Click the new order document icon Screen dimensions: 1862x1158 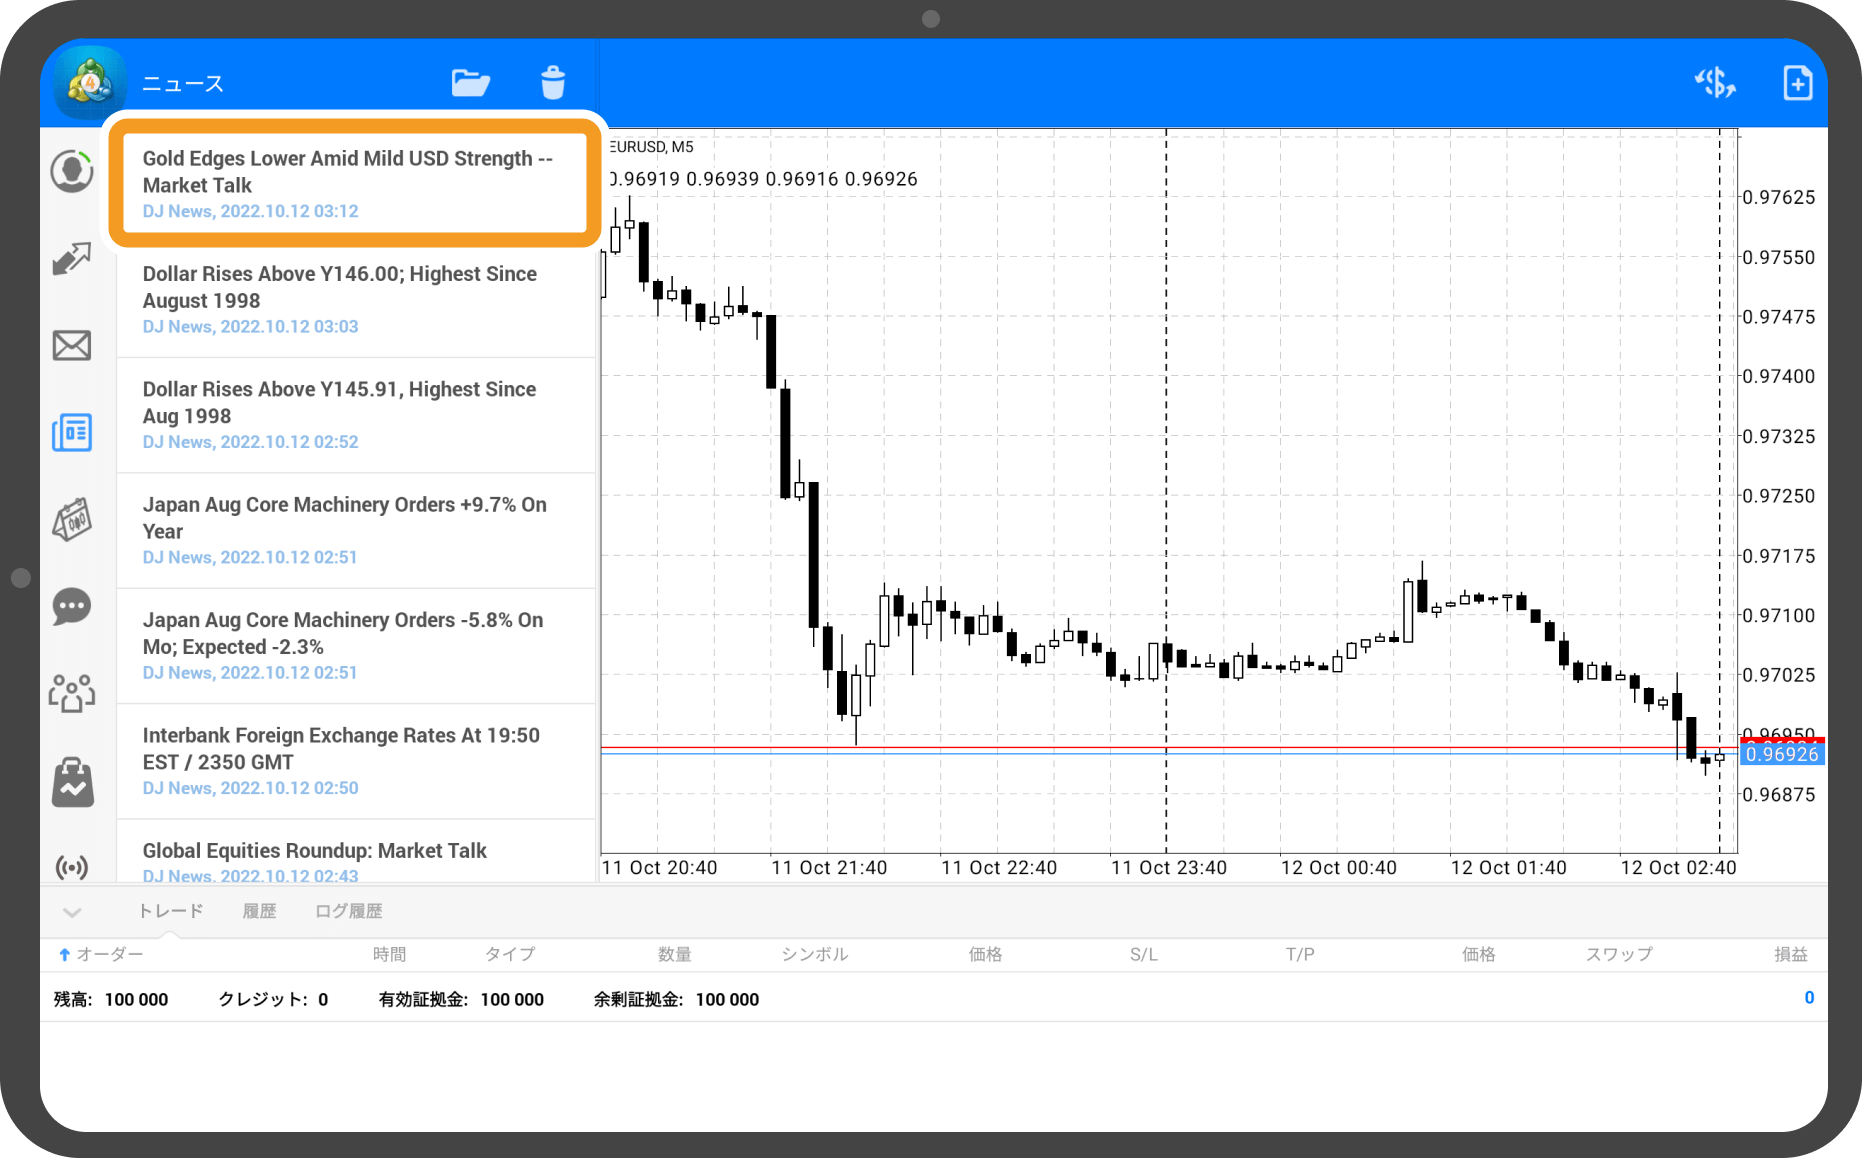click(1797, 83)
